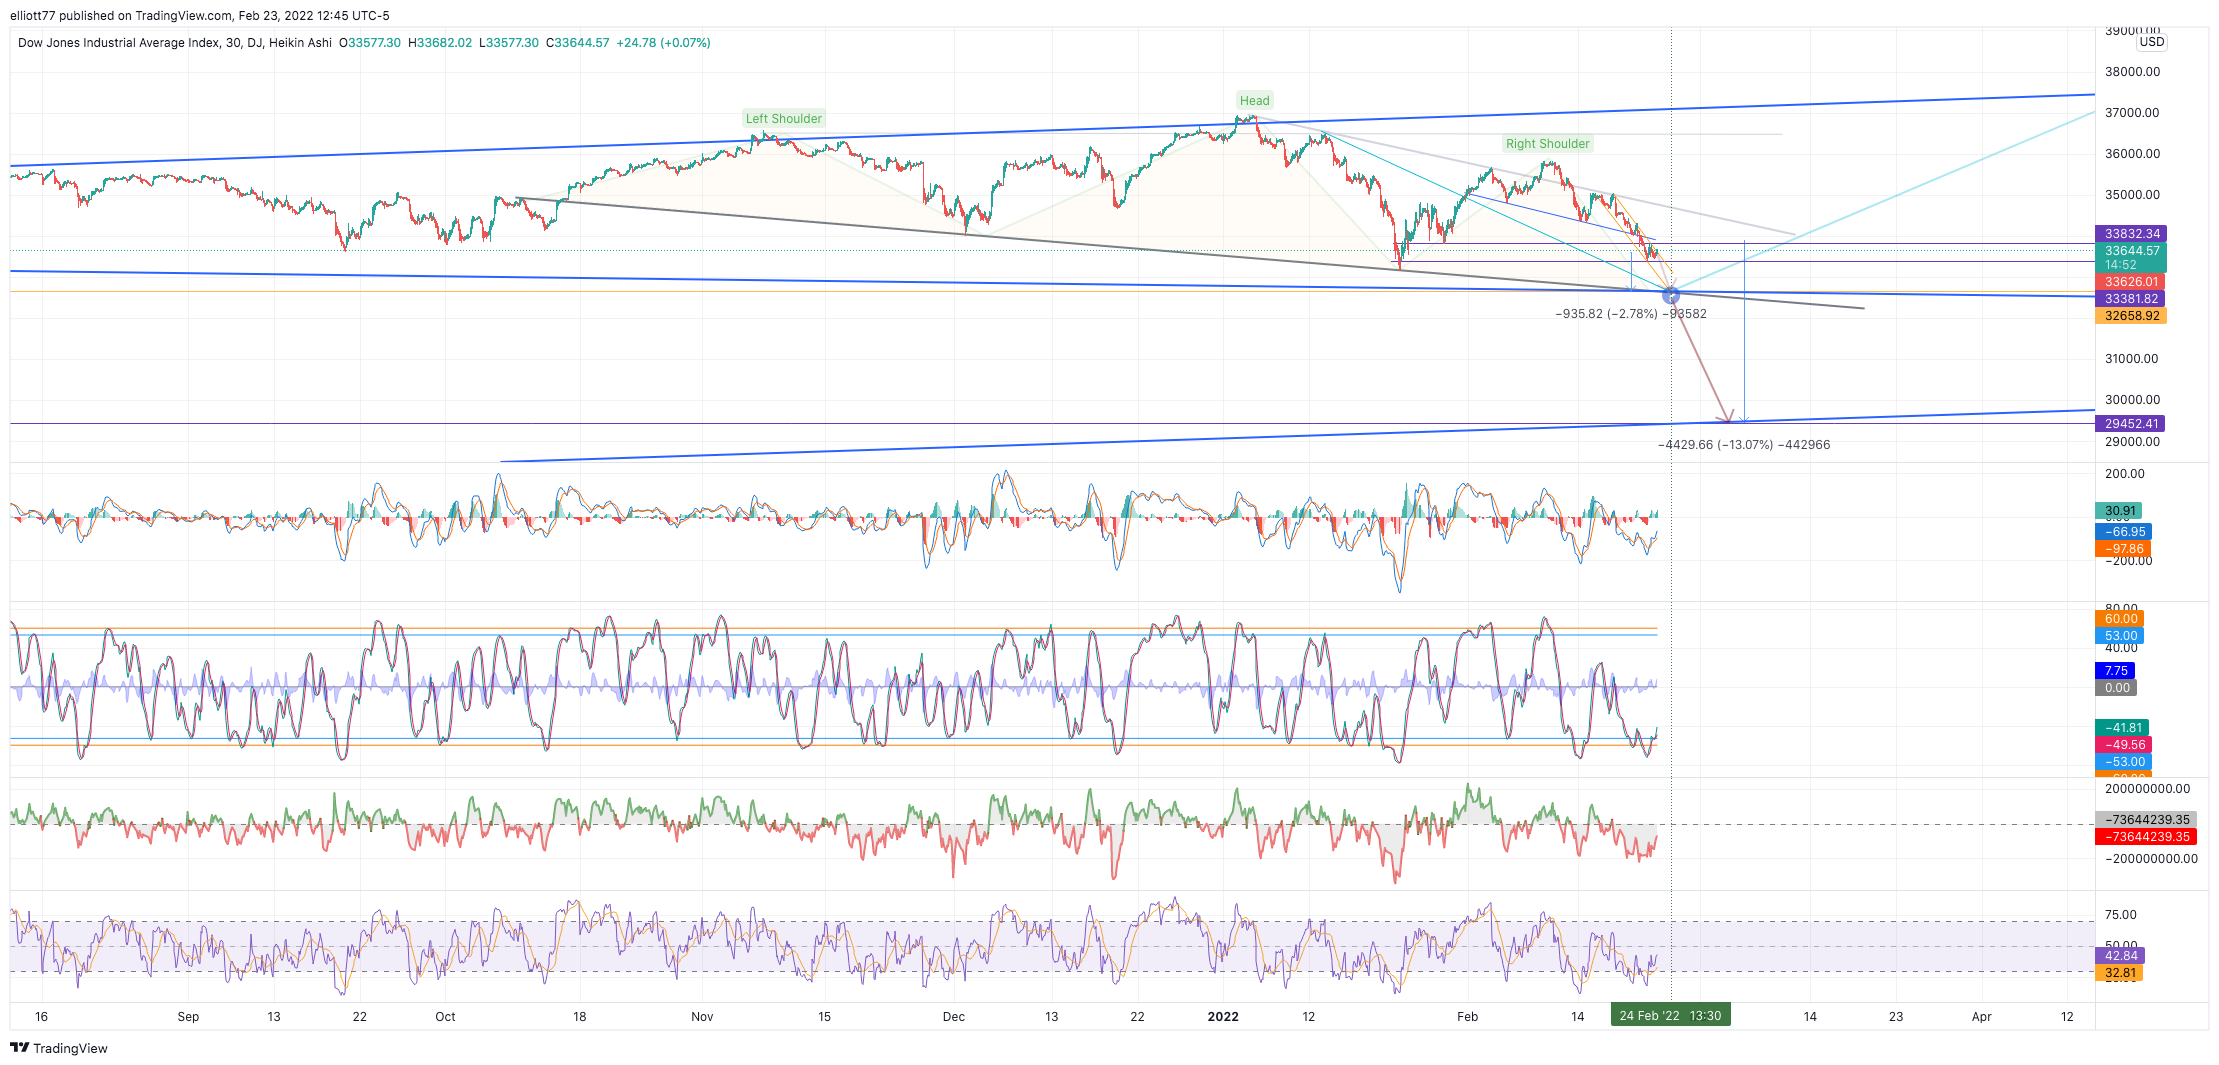The image size is (2219, 1065).
Task: Click the Oct label on time axis
Action: 445,1017
